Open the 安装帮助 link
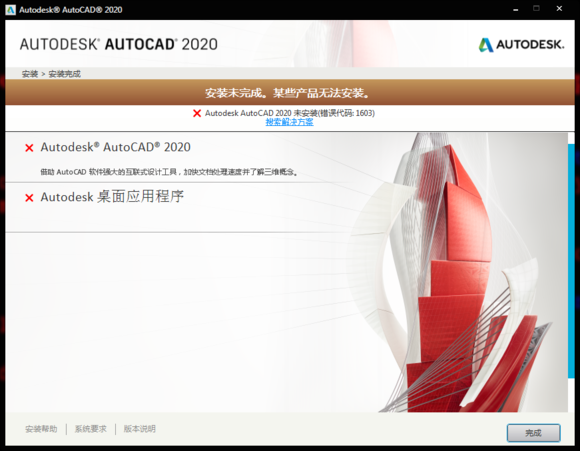 41,429
